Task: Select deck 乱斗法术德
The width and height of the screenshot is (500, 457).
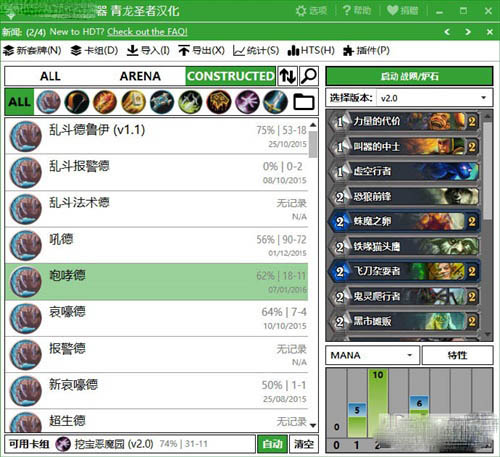Action: coord(156,209)
